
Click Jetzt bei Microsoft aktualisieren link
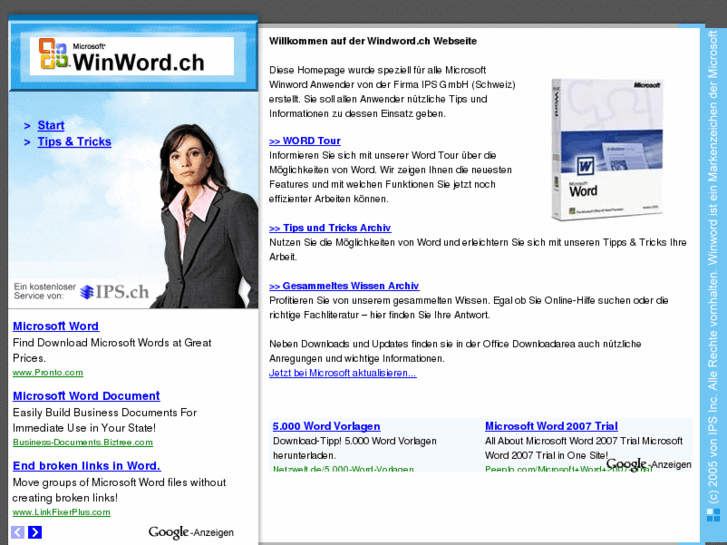(x=343, y=373)
